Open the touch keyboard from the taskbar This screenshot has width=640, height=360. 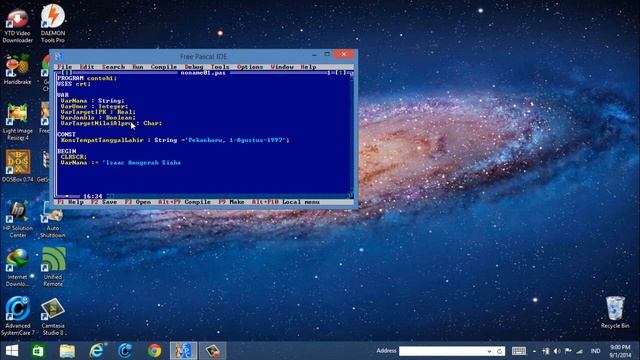point(519,351)
